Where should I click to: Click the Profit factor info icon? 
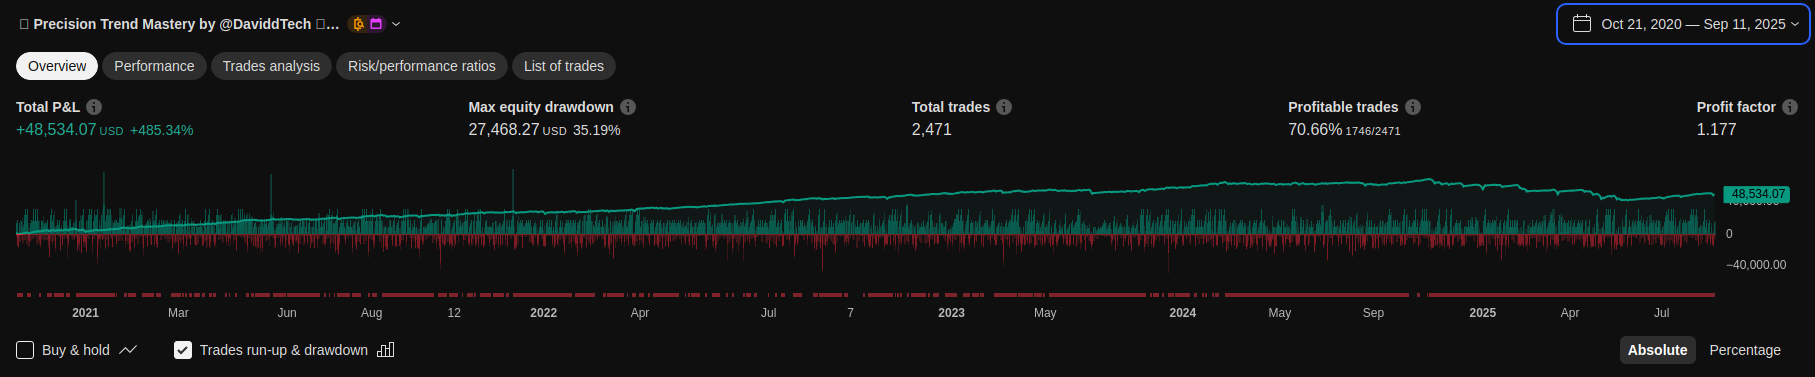pos(1790,107)
